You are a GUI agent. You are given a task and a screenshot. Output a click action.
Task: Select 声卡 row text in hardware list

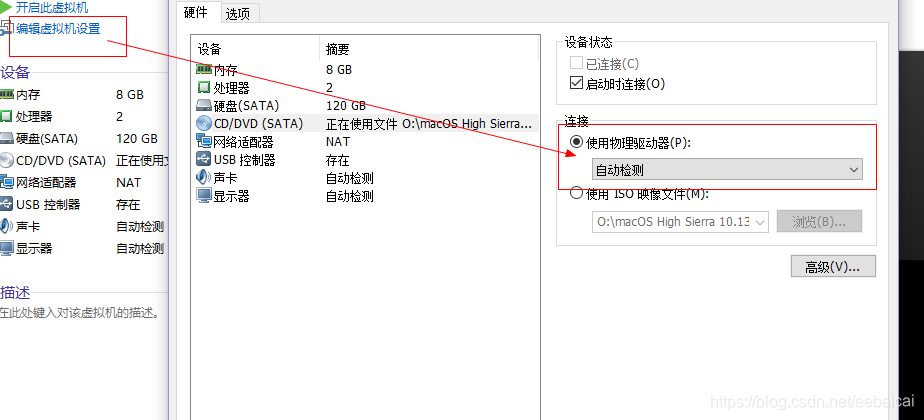225,178
